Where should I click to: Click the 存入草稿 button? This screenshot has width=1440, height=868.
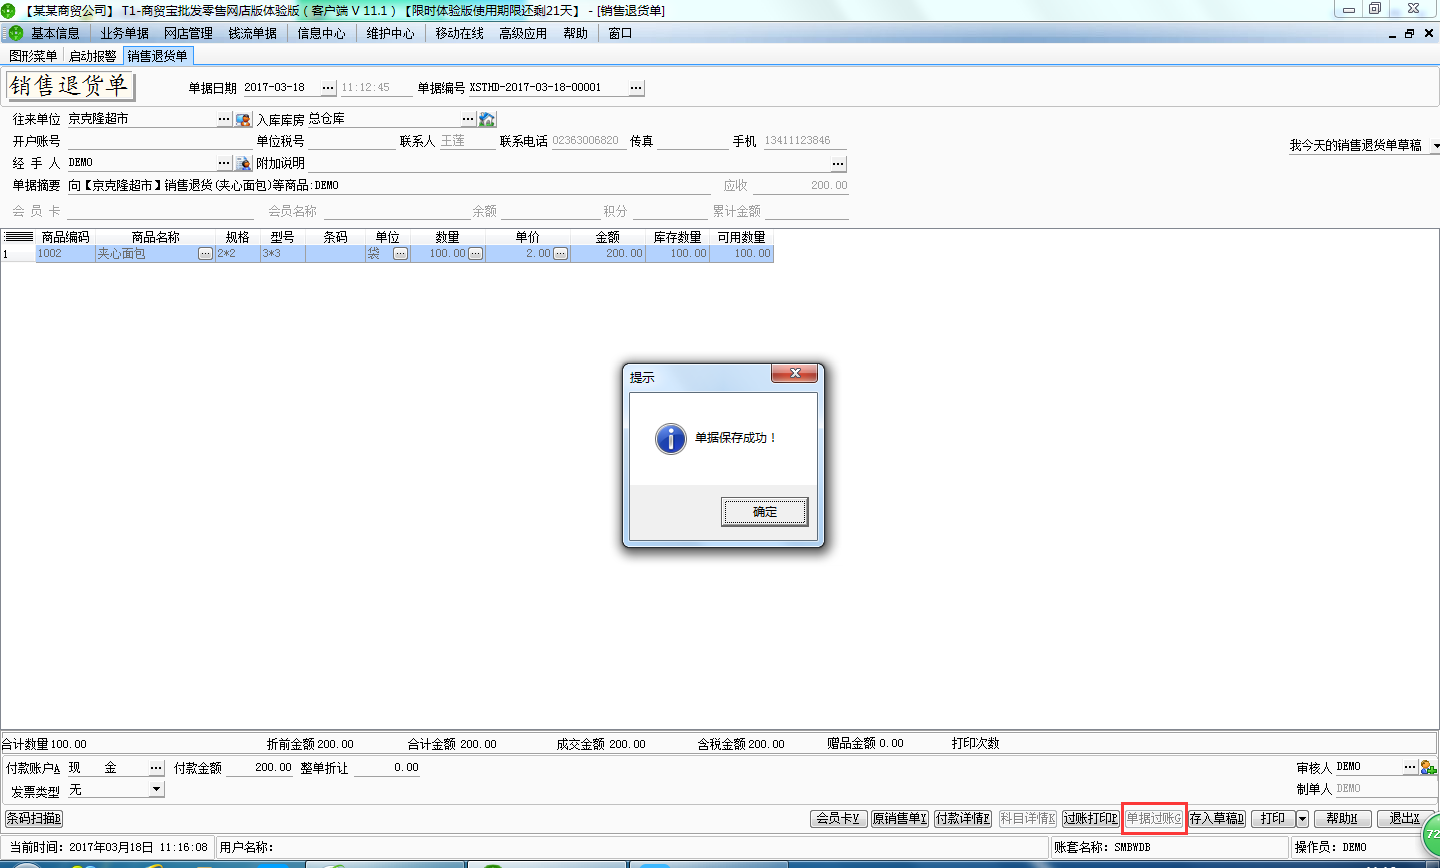(x=1216, y=819)
